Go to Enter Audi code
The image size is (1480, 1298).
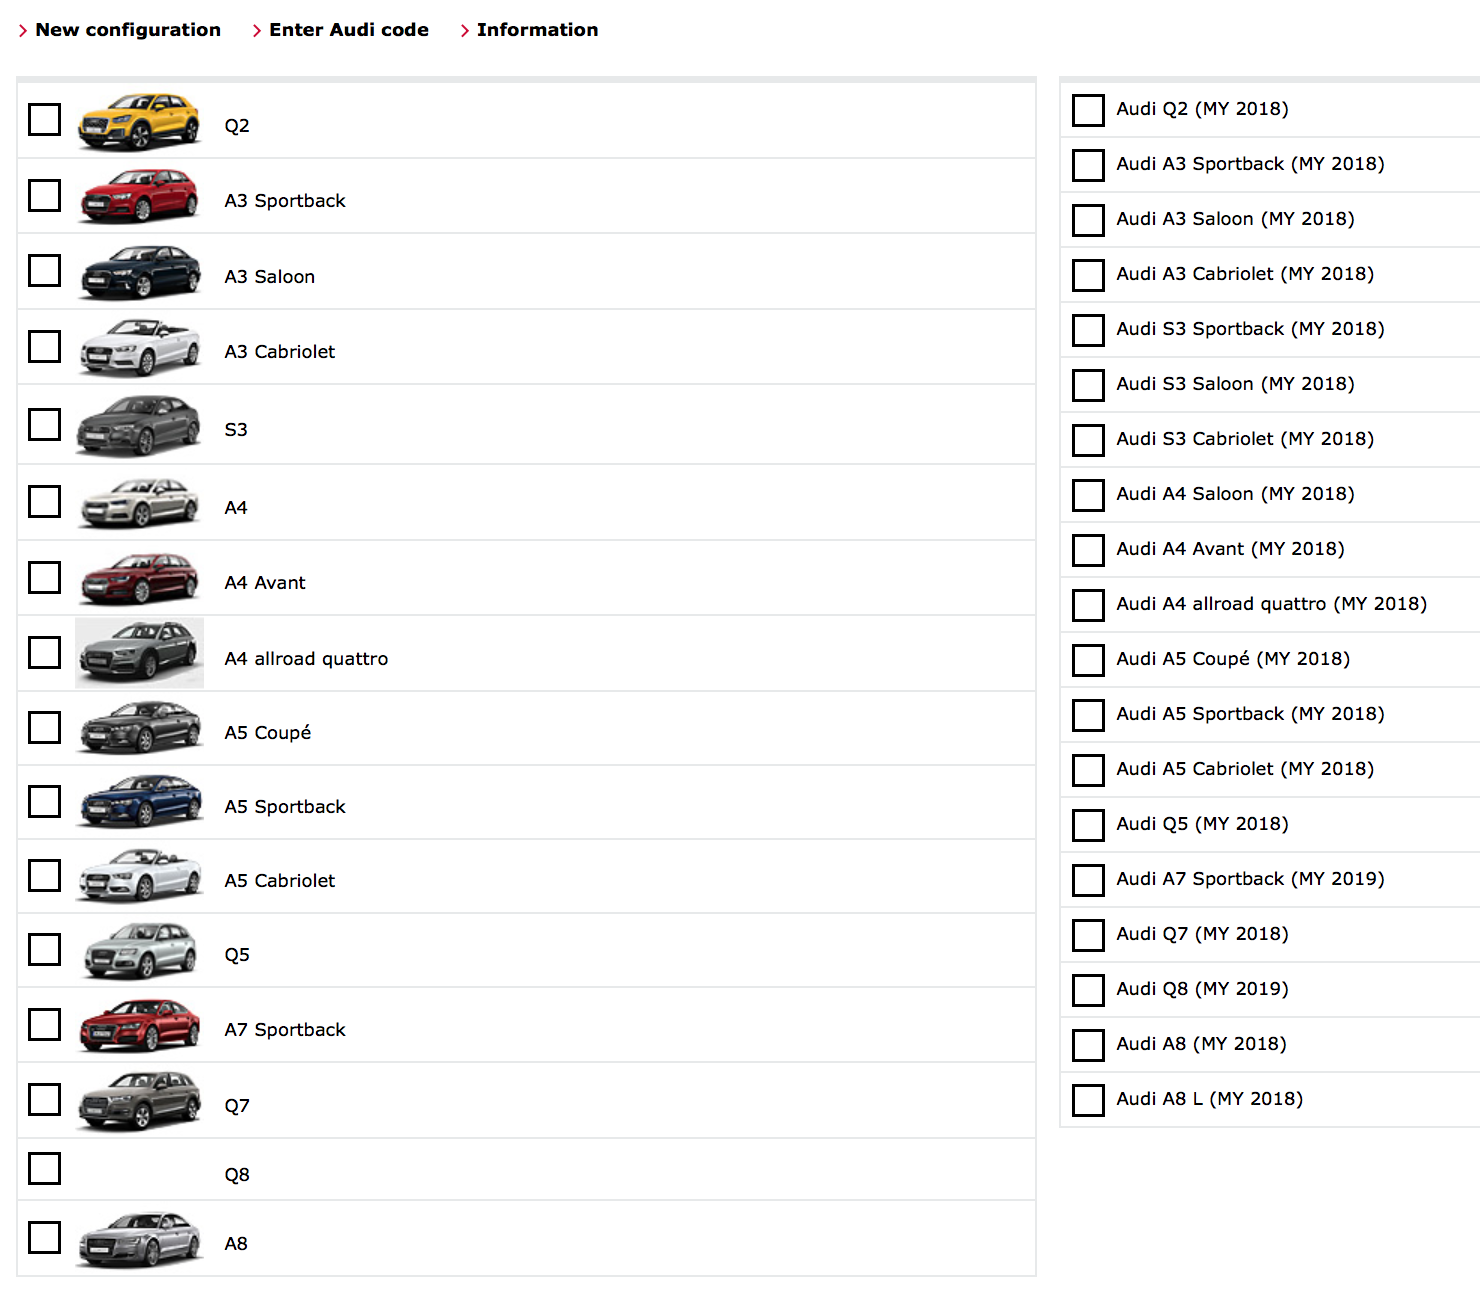coord(348,30)
